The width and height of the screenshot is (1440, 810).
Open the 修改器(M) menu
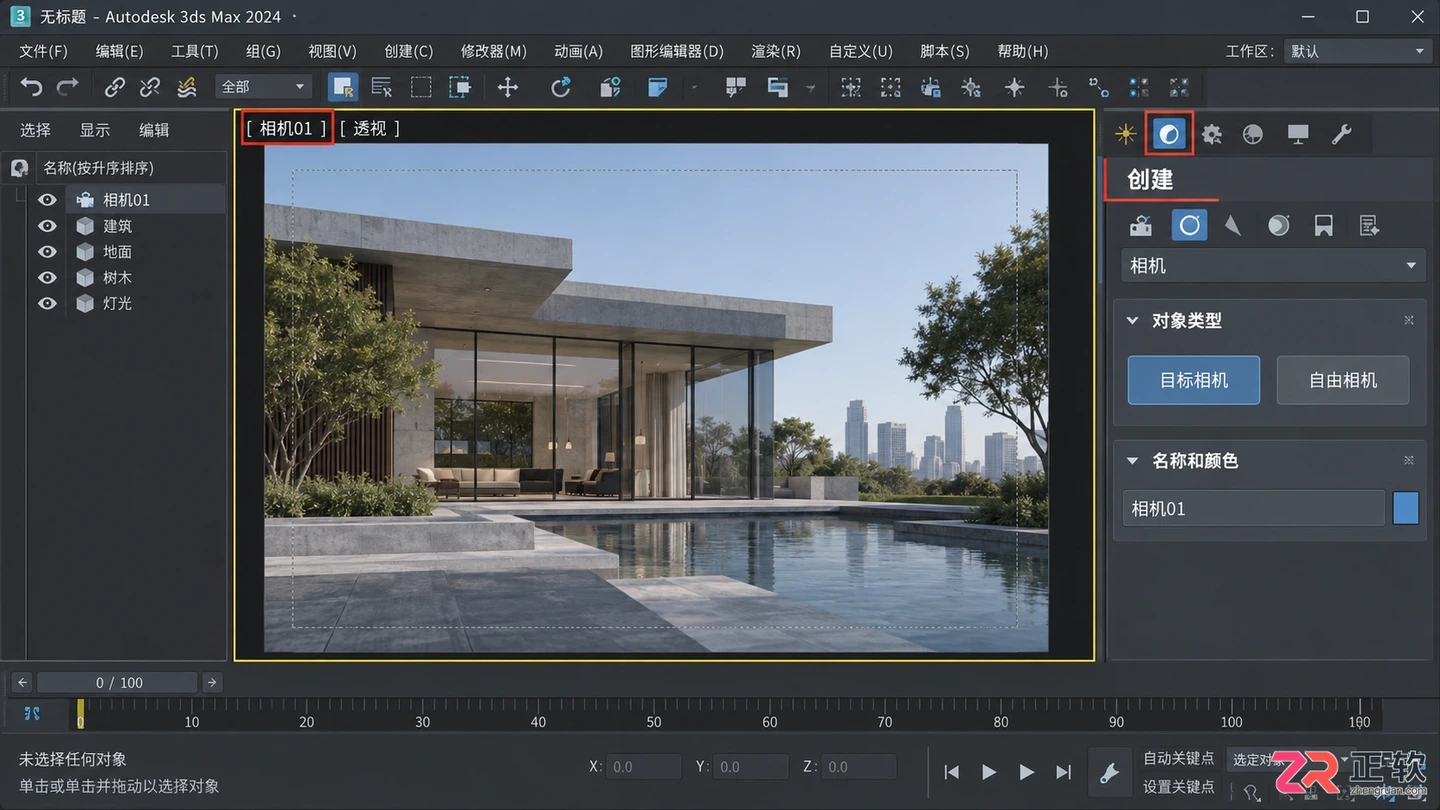click(493, 51)
